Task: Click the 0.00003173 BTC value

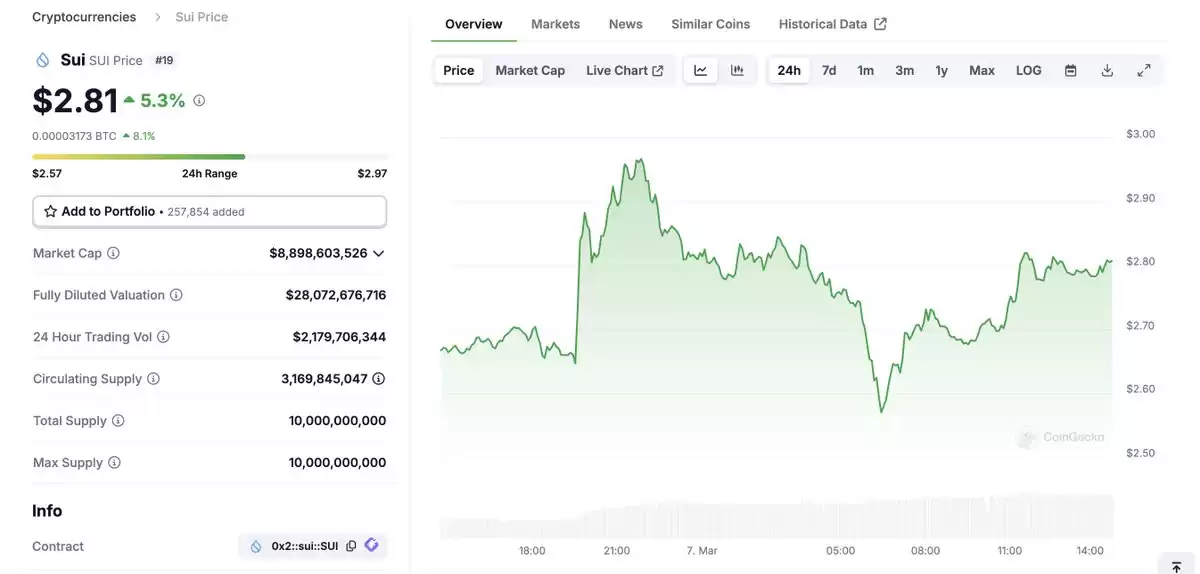Action: click(74, 136)
